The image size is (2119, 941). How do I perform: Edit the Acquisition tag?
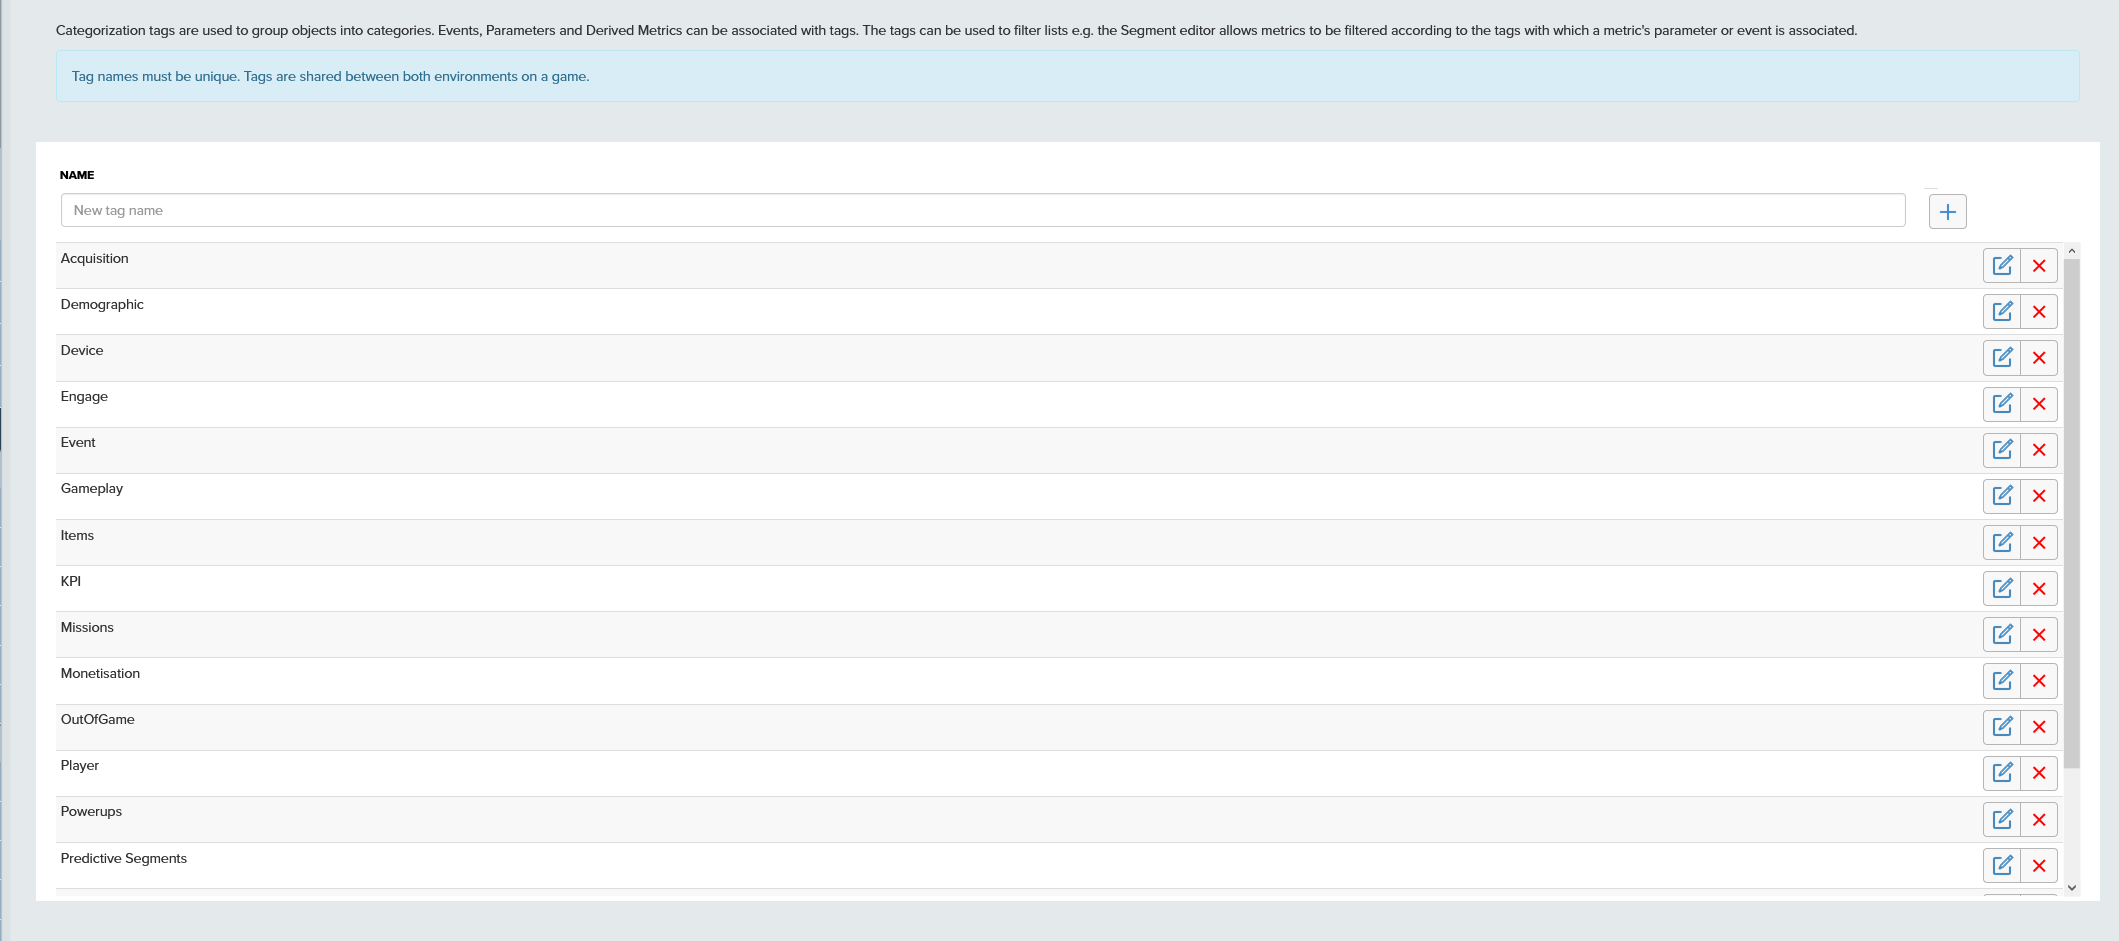2002,265
